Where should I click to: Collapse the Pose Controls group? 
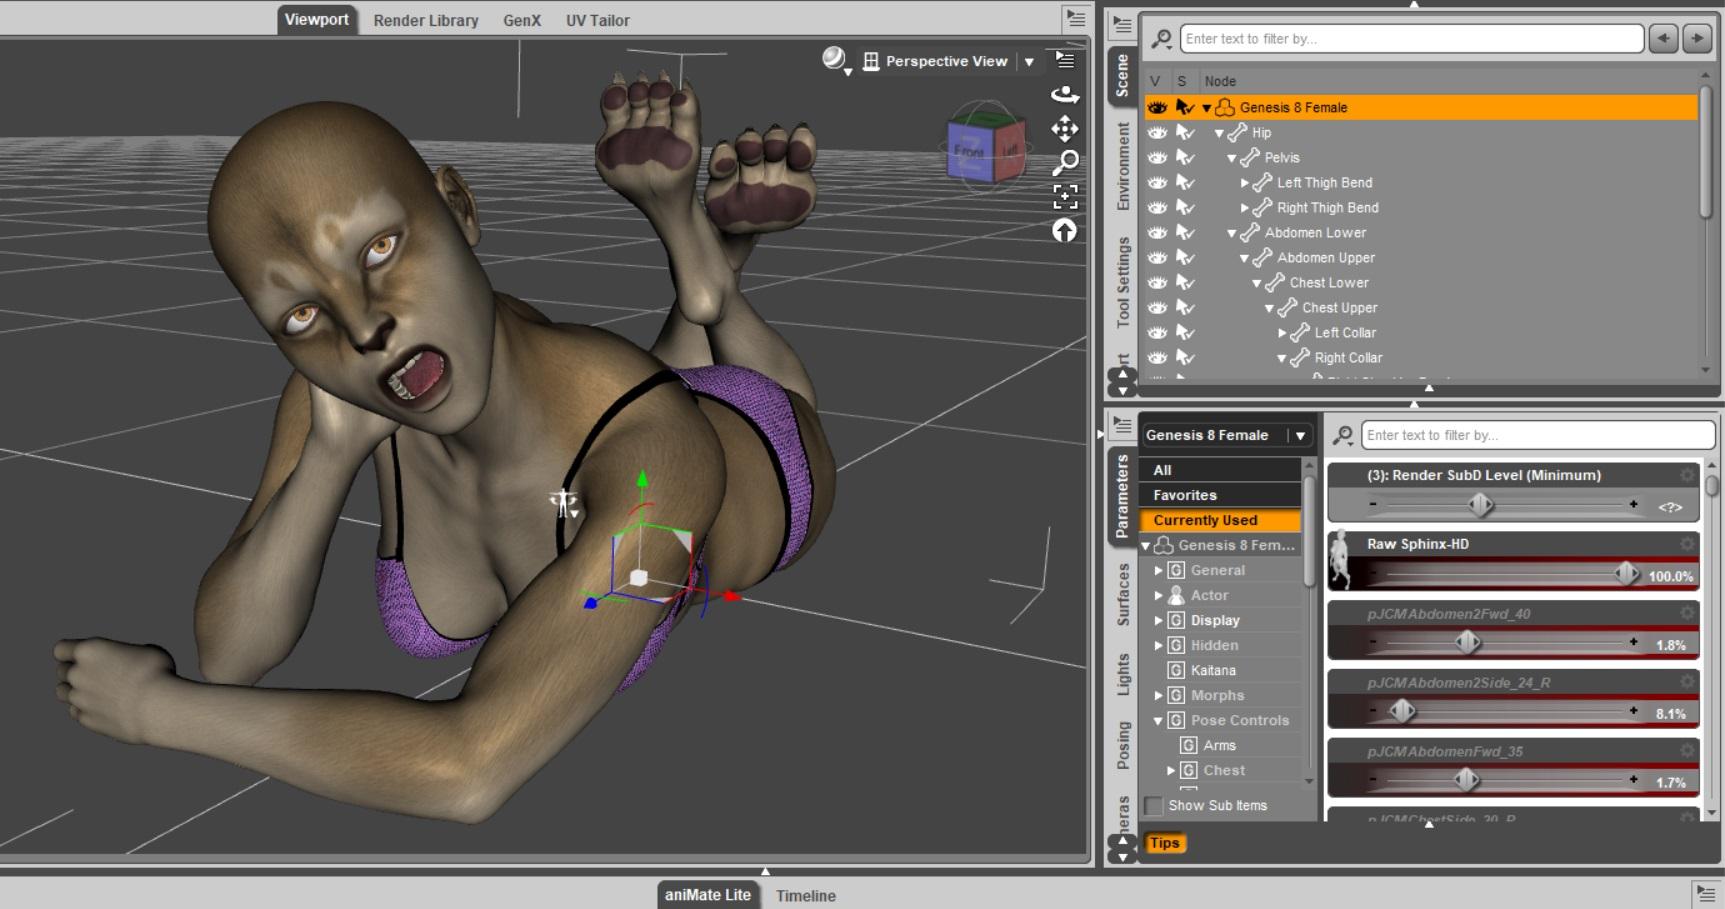(x=1159, y=720)
